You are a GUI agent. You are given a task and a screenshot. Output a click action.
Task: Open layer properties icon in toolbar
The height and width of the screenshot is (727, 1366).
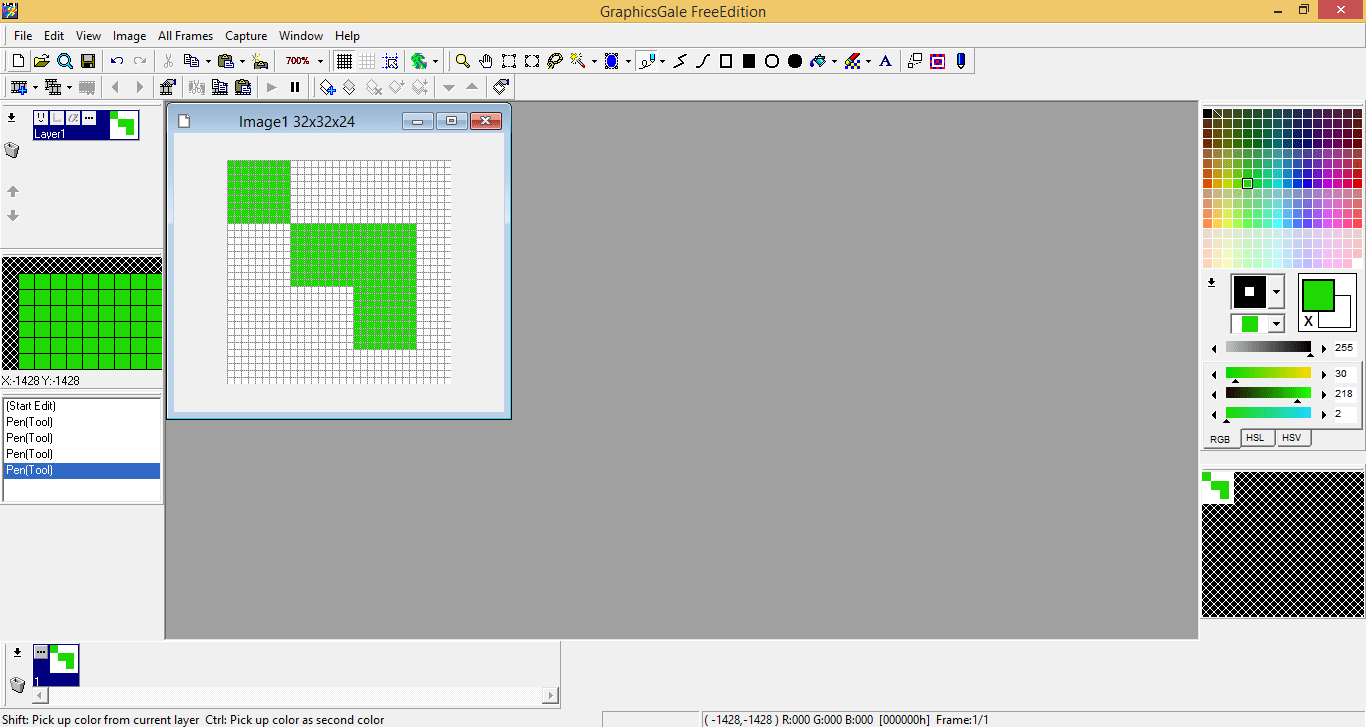point(502,87)
